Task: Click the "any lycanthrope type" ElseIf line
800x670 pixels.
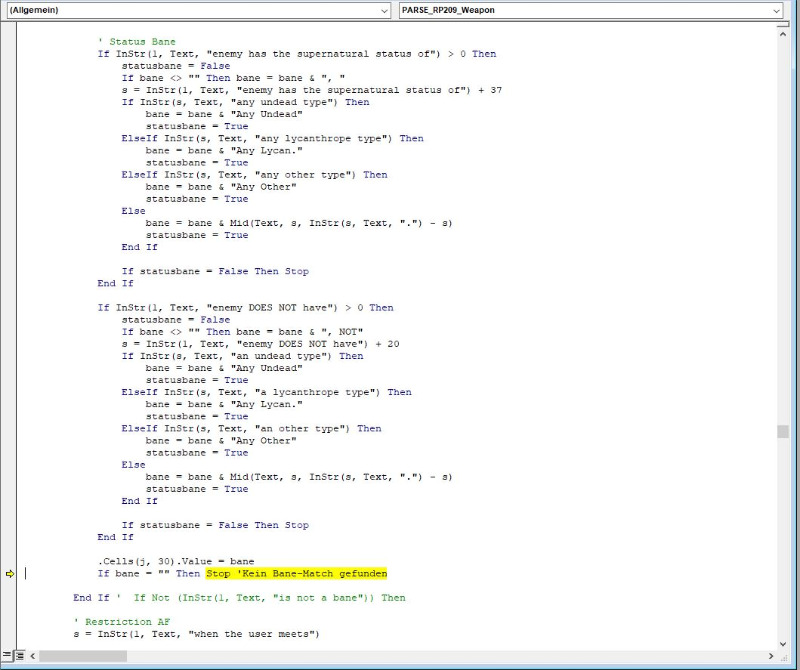Action: click(272, 138)
